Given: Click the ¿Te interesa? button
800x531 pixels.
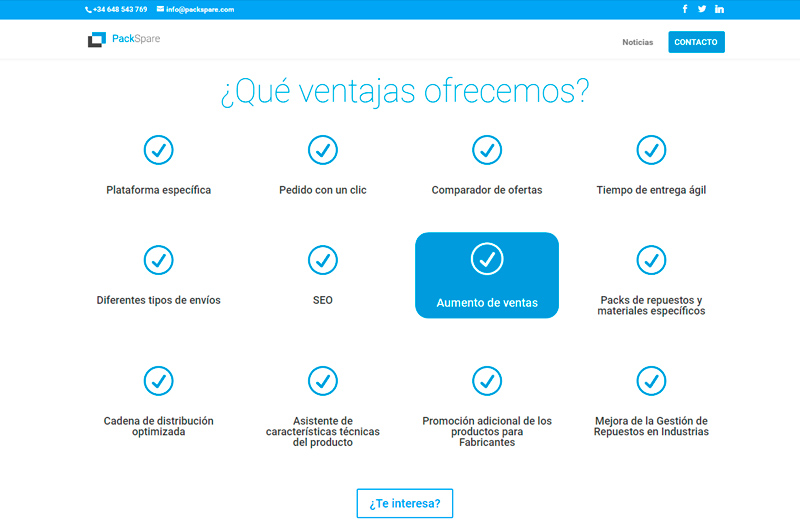Looking at the screenshot, I should [405, 503].
